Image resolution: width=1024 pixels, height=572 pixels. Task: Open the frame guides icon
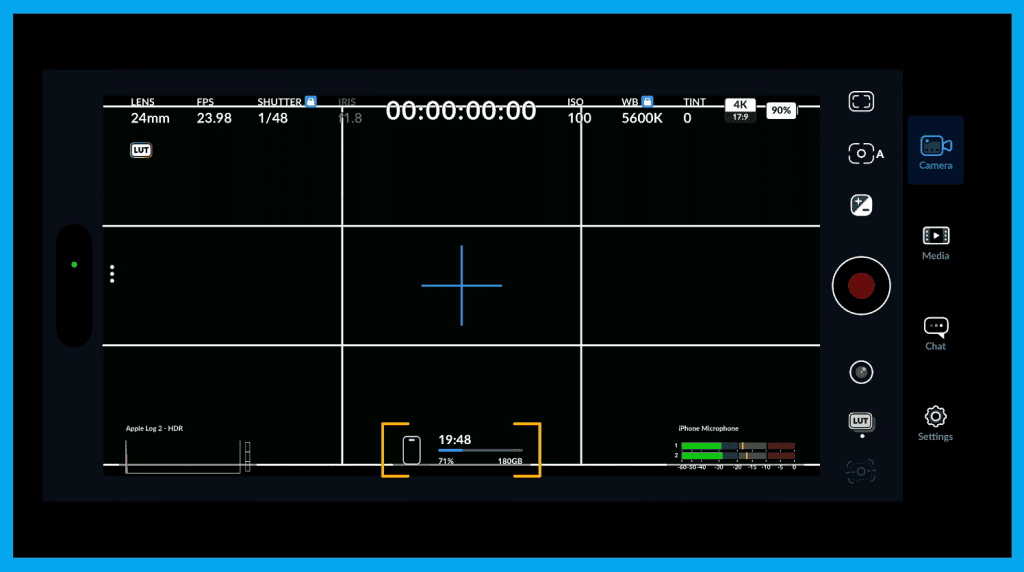tap(861, 101)
